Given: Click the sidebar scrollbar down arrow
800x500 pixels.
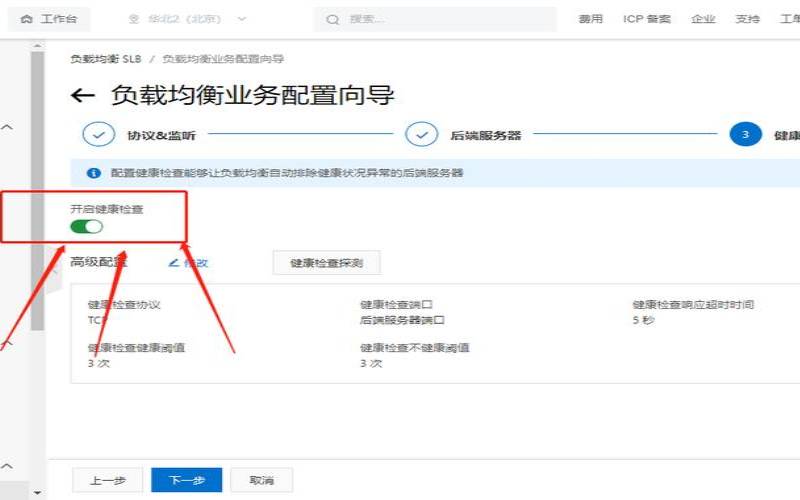Looking at the screenshot, I should (x=37, y=493).
